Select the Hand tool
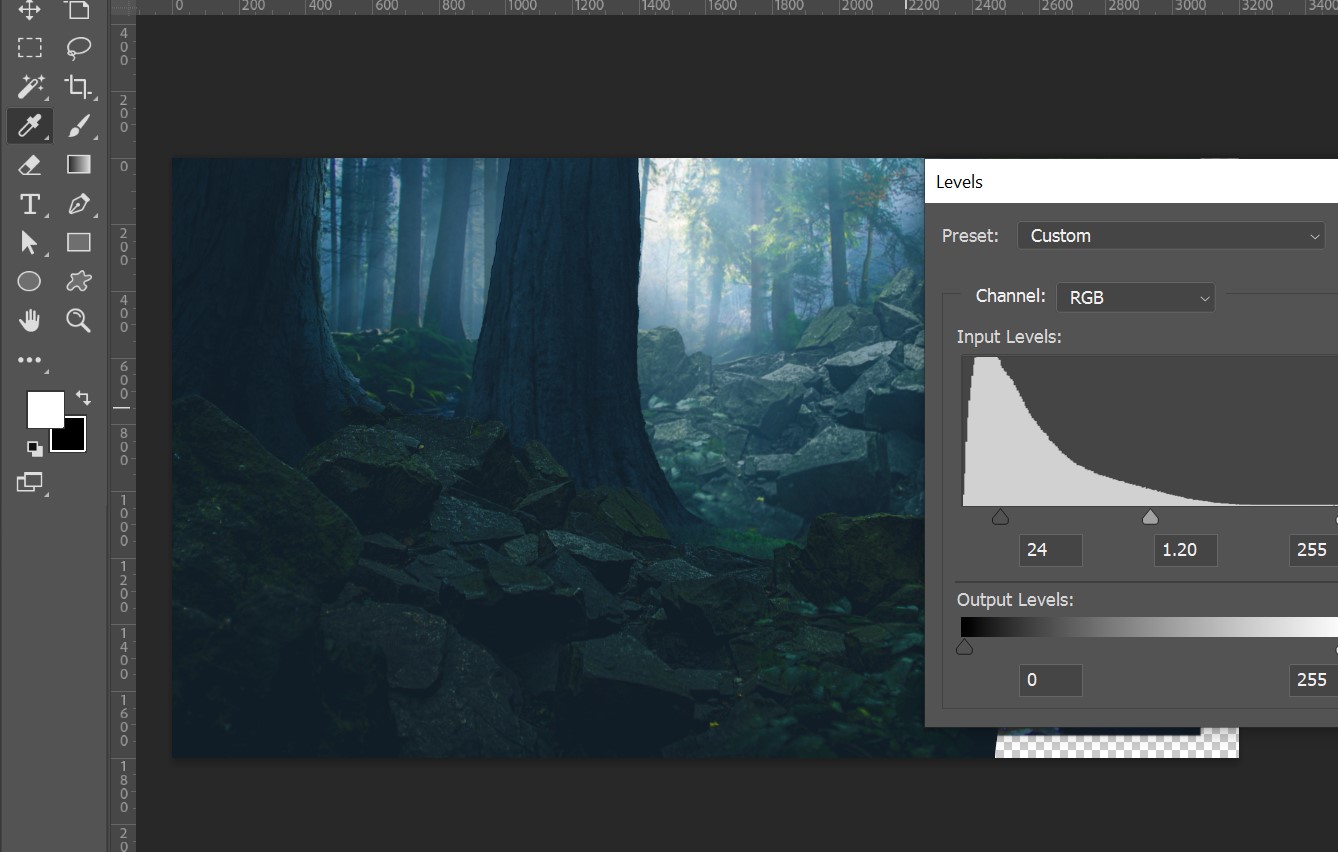 [29, 320]
